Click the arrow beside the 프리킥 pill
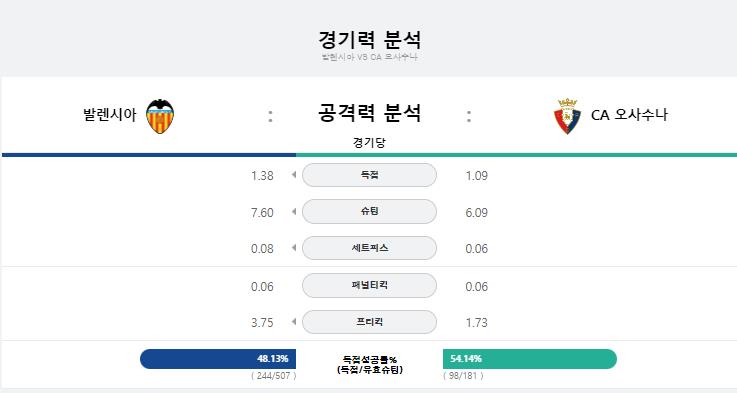 tap(294, 322)
